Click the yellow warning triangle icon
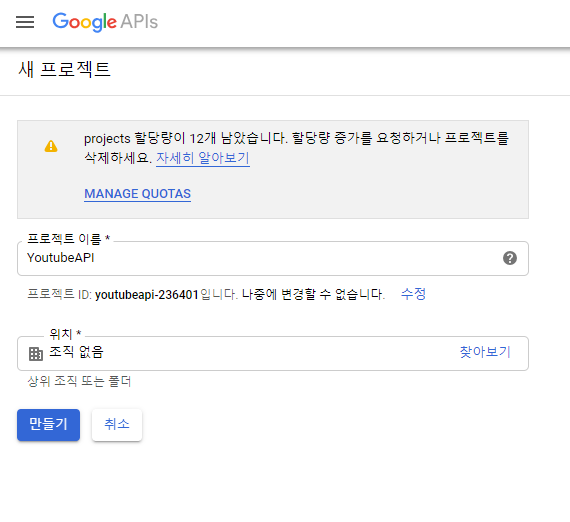Viewport: 570px width, 522px height. (51, 146)
